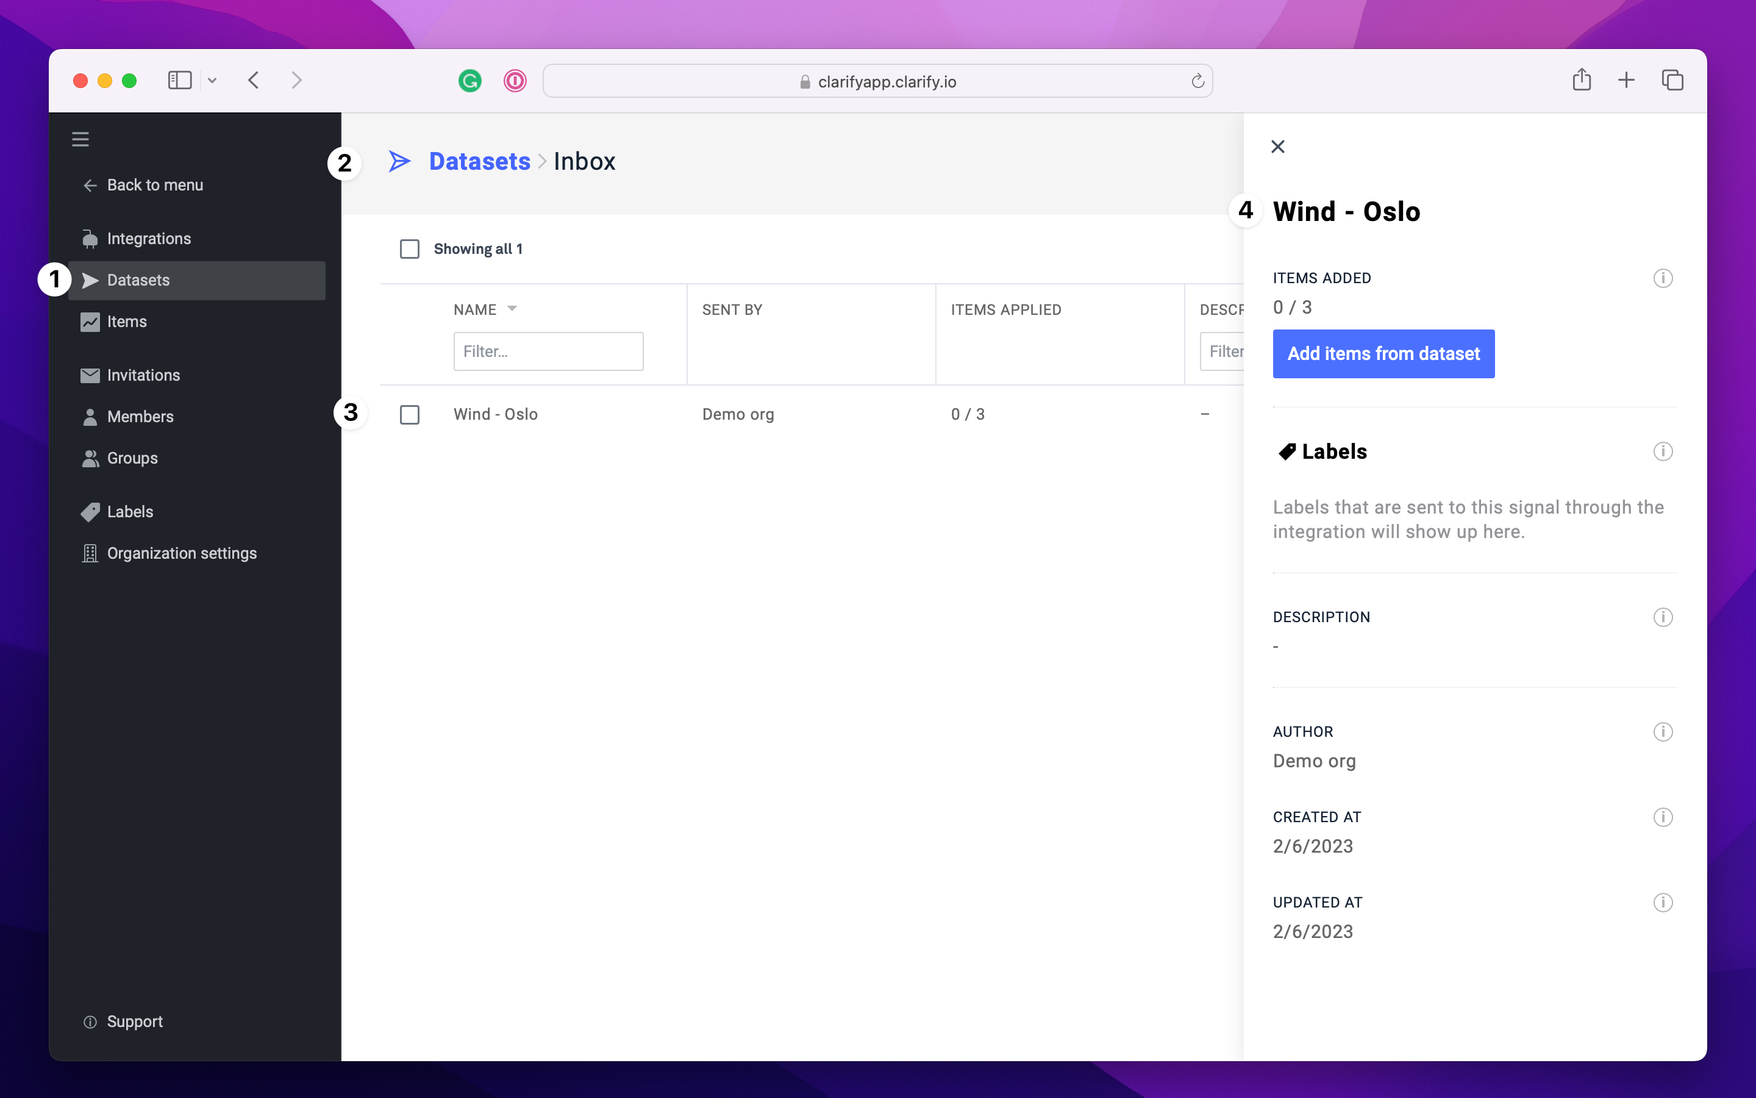The width and height of the screenshot is (1756, 1098).
Task: Go back to menu
Action: click(x=143, y=185)
